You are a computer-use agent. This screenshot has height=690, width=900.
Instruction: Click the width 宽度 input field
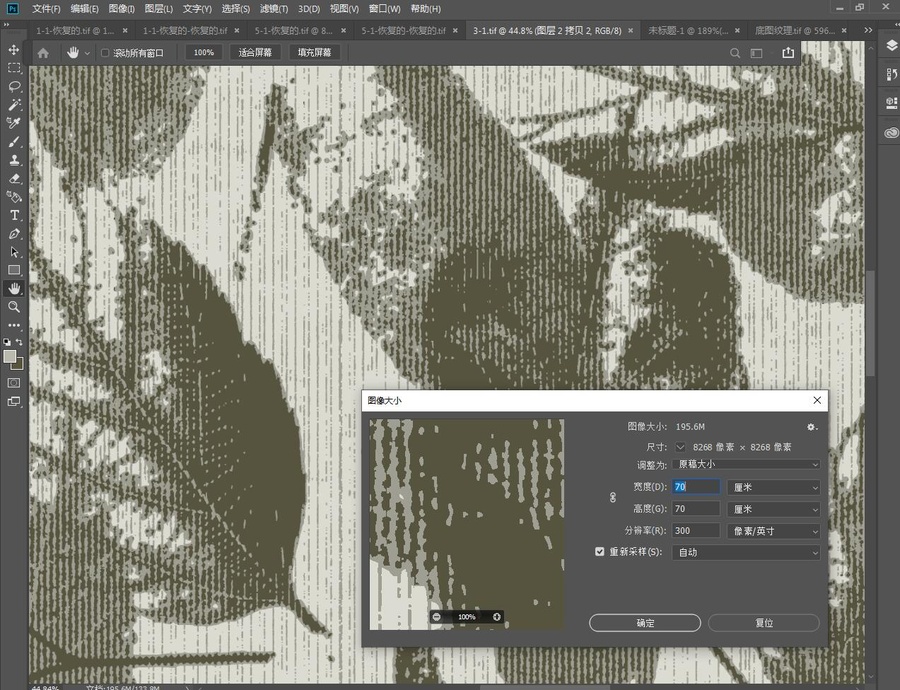tap(696, 487)
